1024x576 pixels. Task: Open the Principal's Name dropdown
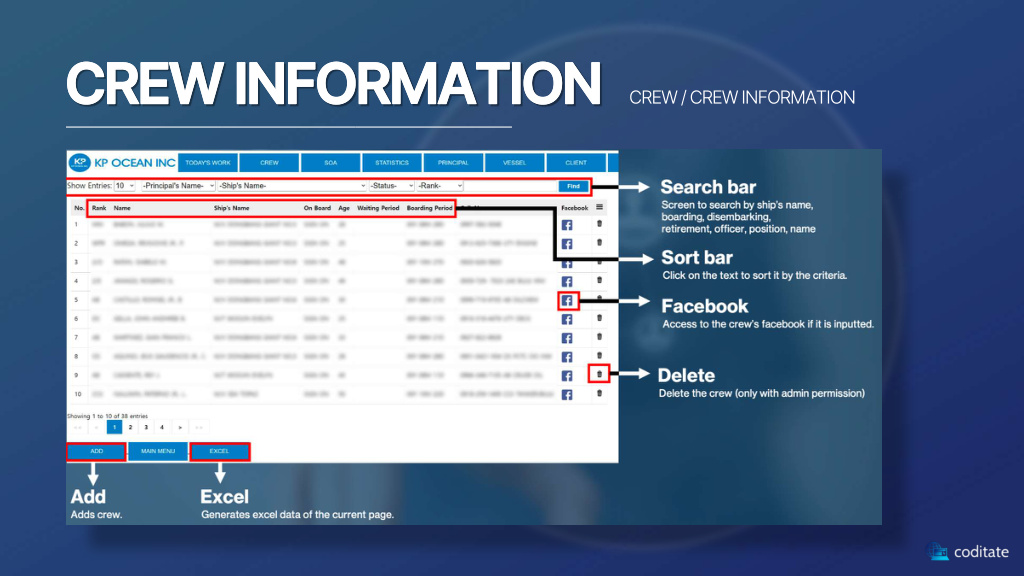[x=178, y=186]
